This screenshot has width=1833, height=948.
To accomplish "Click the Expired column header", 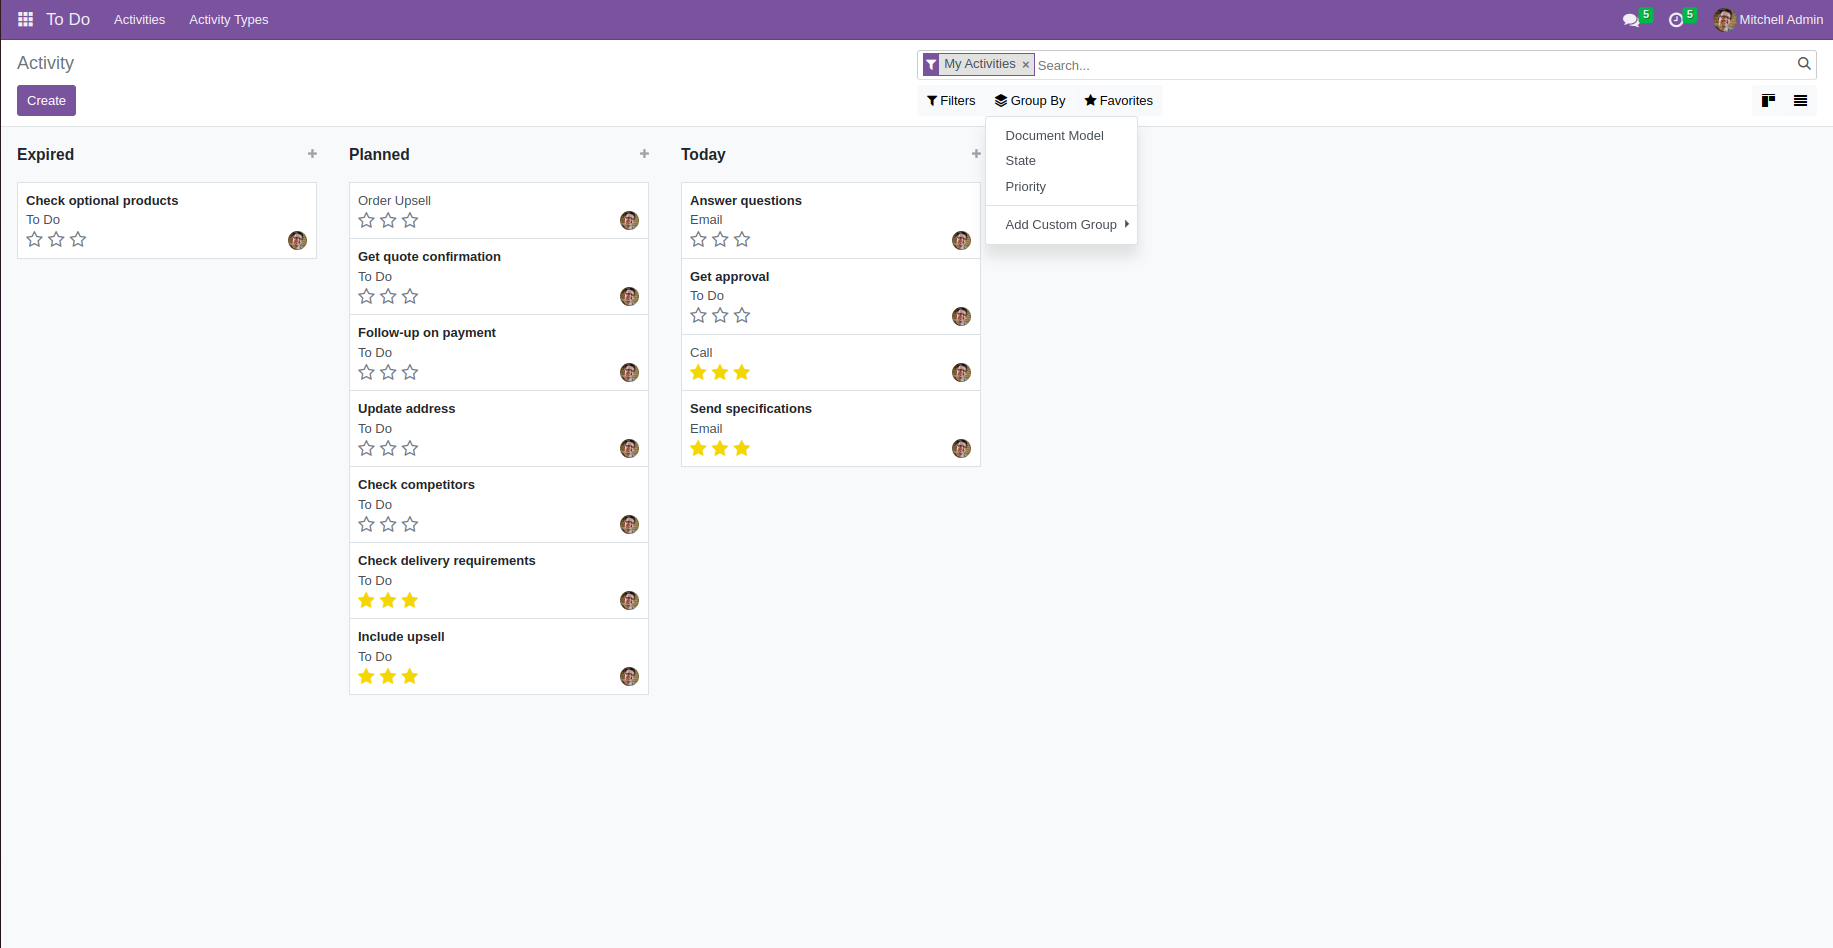I will click(x=46, y=154).
